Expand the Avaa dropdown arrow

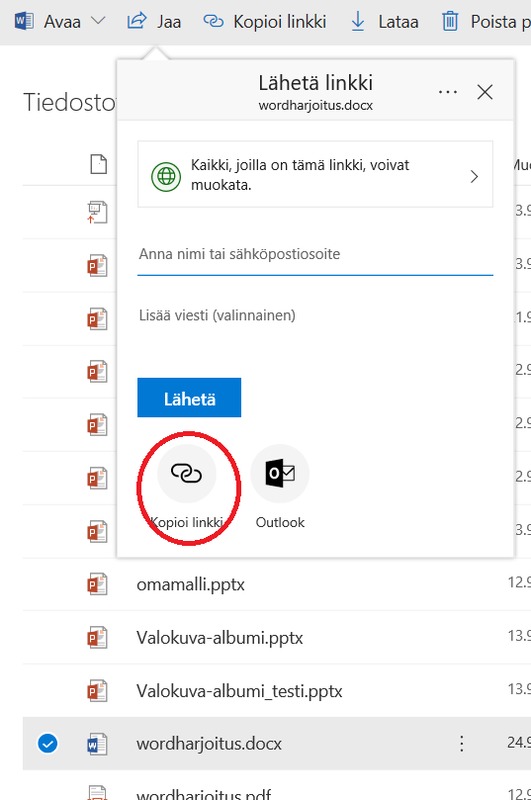tap(97, 21)
